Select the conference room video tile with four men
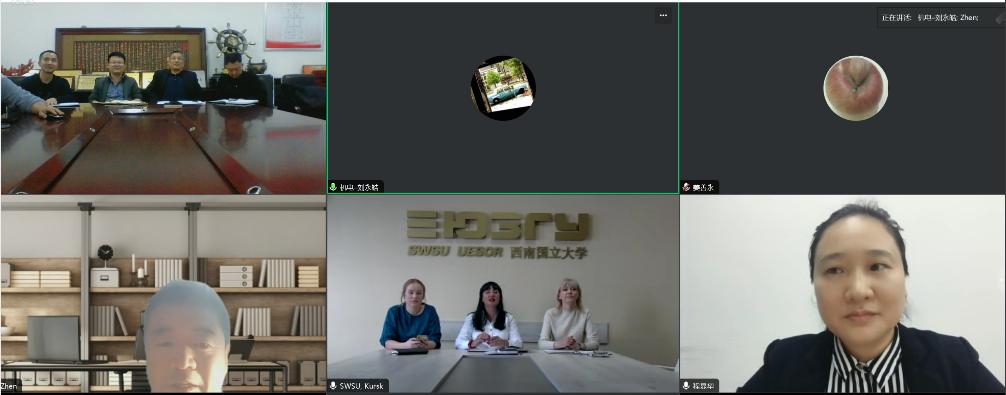This screenshot has height=395, width=1006. pyautogui.click(x=163, y=98)
